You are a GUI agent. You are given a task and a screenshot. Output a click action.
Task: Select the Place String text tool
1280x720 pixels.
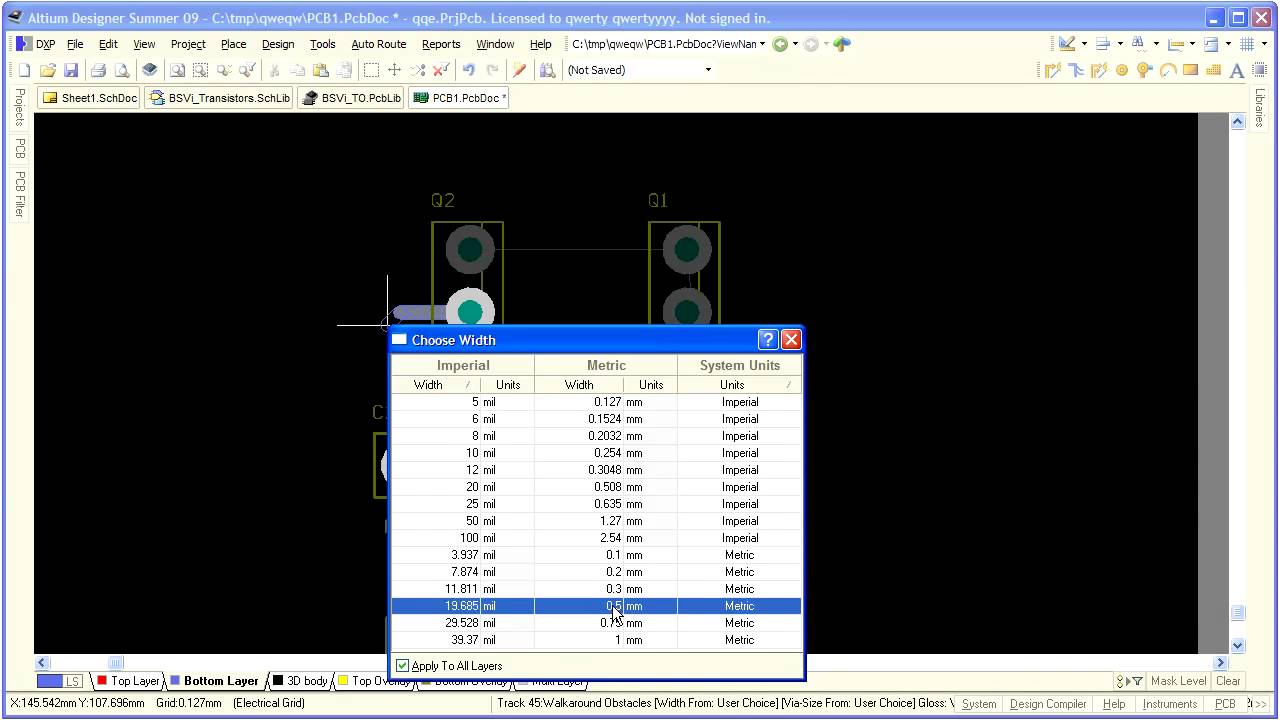1237,70
